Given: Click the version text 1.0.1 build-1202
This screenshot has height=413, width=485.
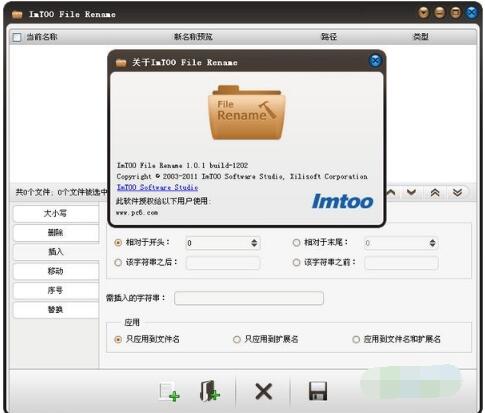Looking at the screenshot, I should click(217, 165).
